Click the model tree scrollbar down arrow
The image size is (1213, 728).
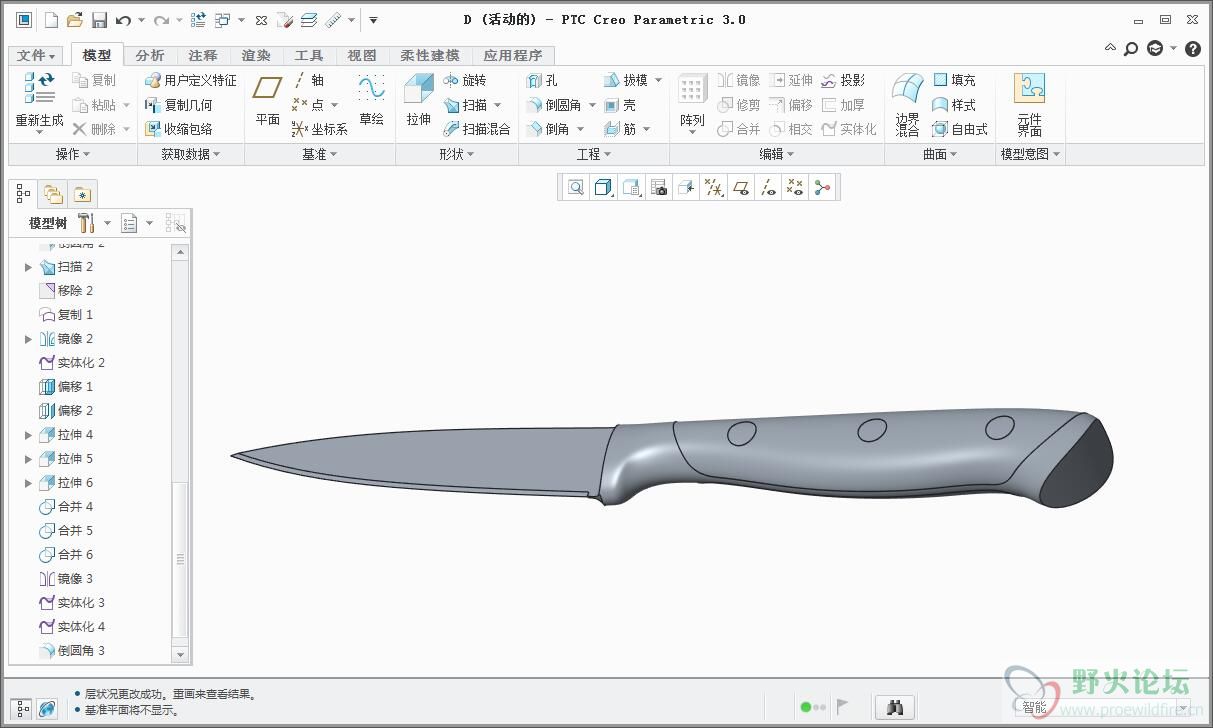point(181,654)
